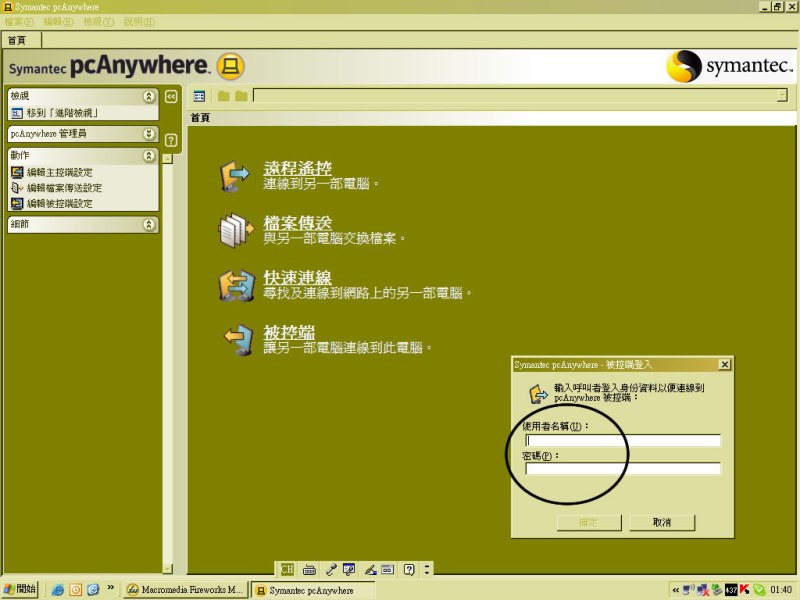This screenshot has height=600, width=800.
Task: Click the sidebar scrollbar up arrow
Action: click(167, 159)
